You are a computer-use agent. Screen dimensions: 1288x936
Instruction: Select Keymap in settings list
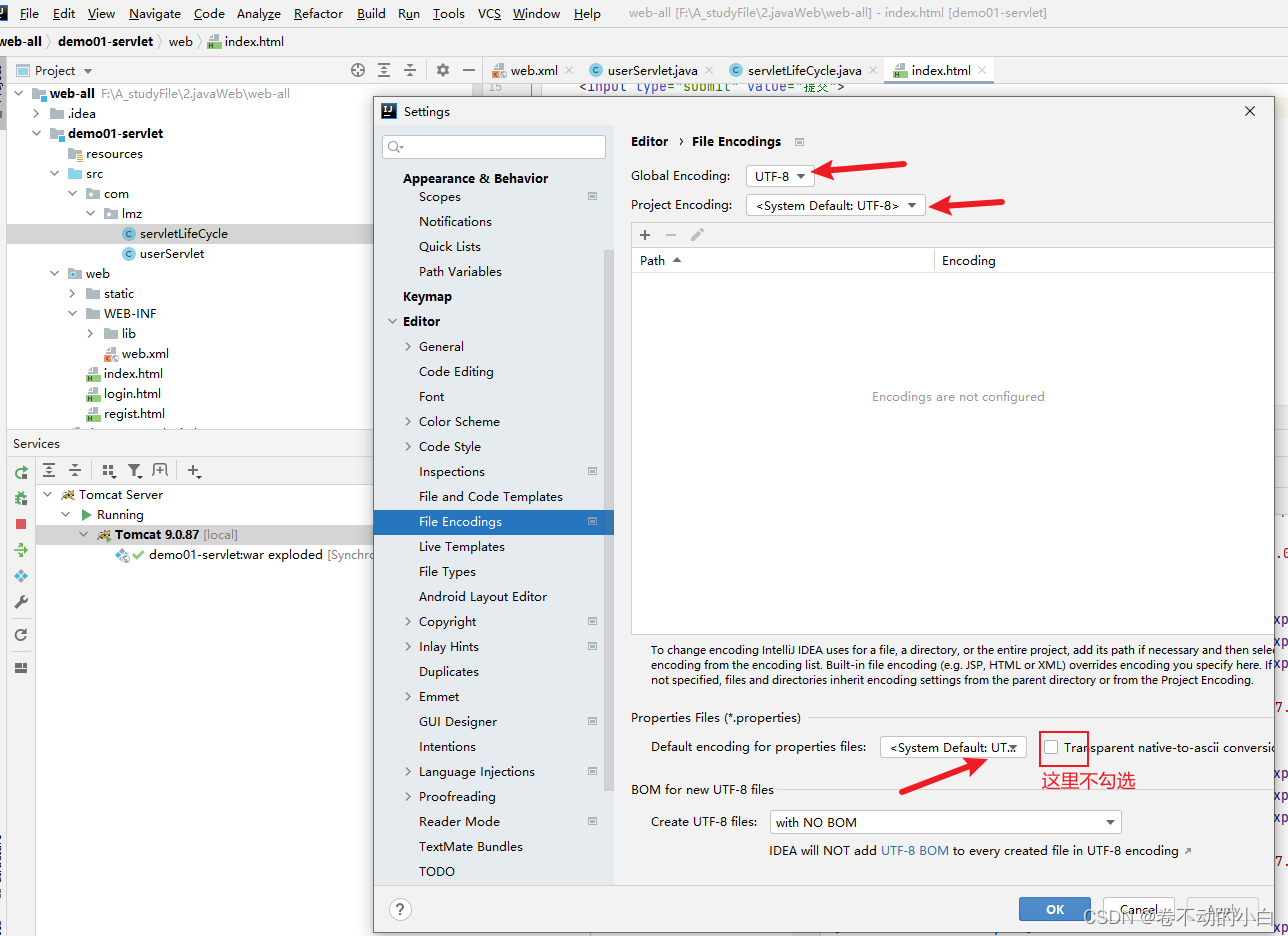point(427,296)
